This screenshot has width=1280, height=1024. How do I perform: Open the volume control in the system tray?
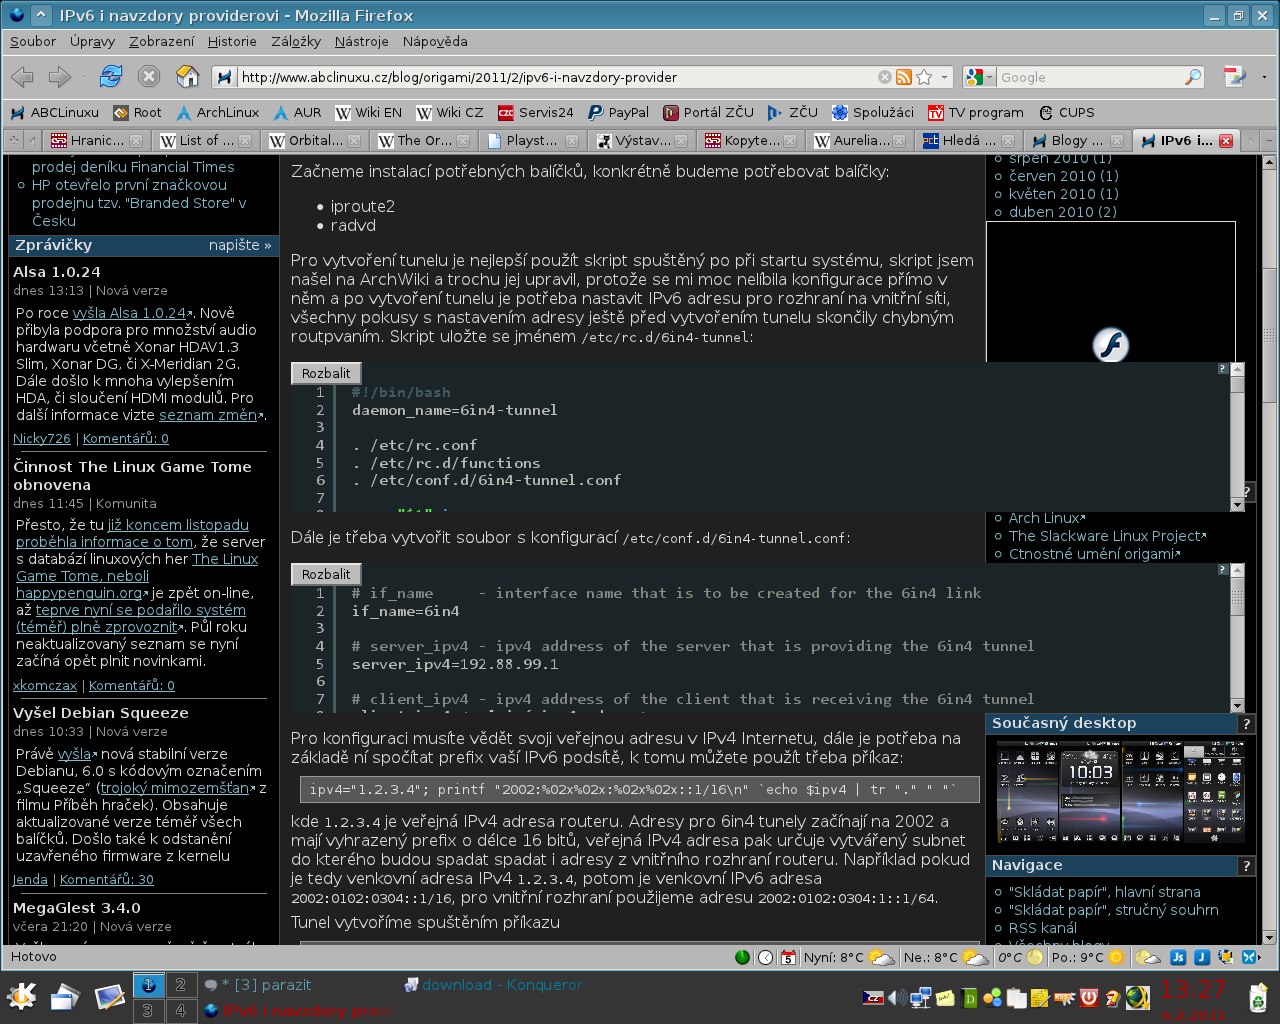[x=897, y=997]
